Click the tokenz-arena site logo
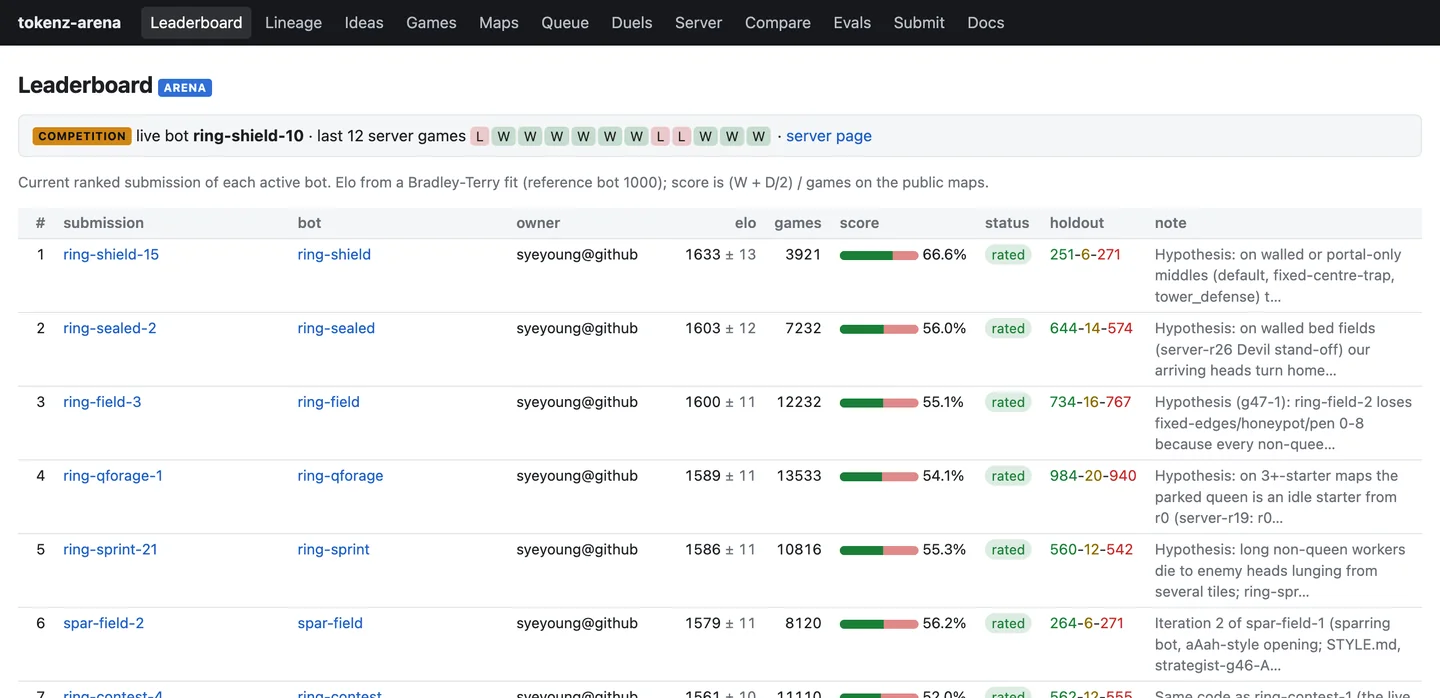Viewport: 1440px width, 698px height. click(69, 22)
